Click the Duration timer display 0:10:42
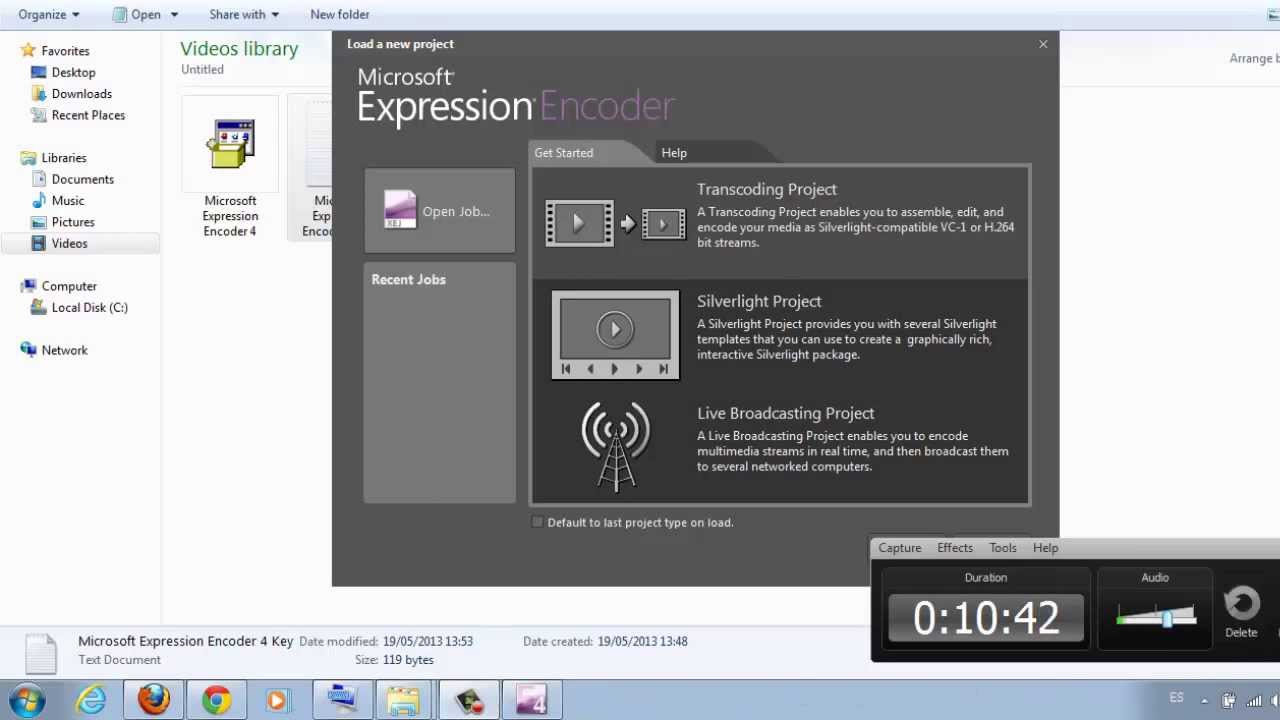 tap(986, 618)
